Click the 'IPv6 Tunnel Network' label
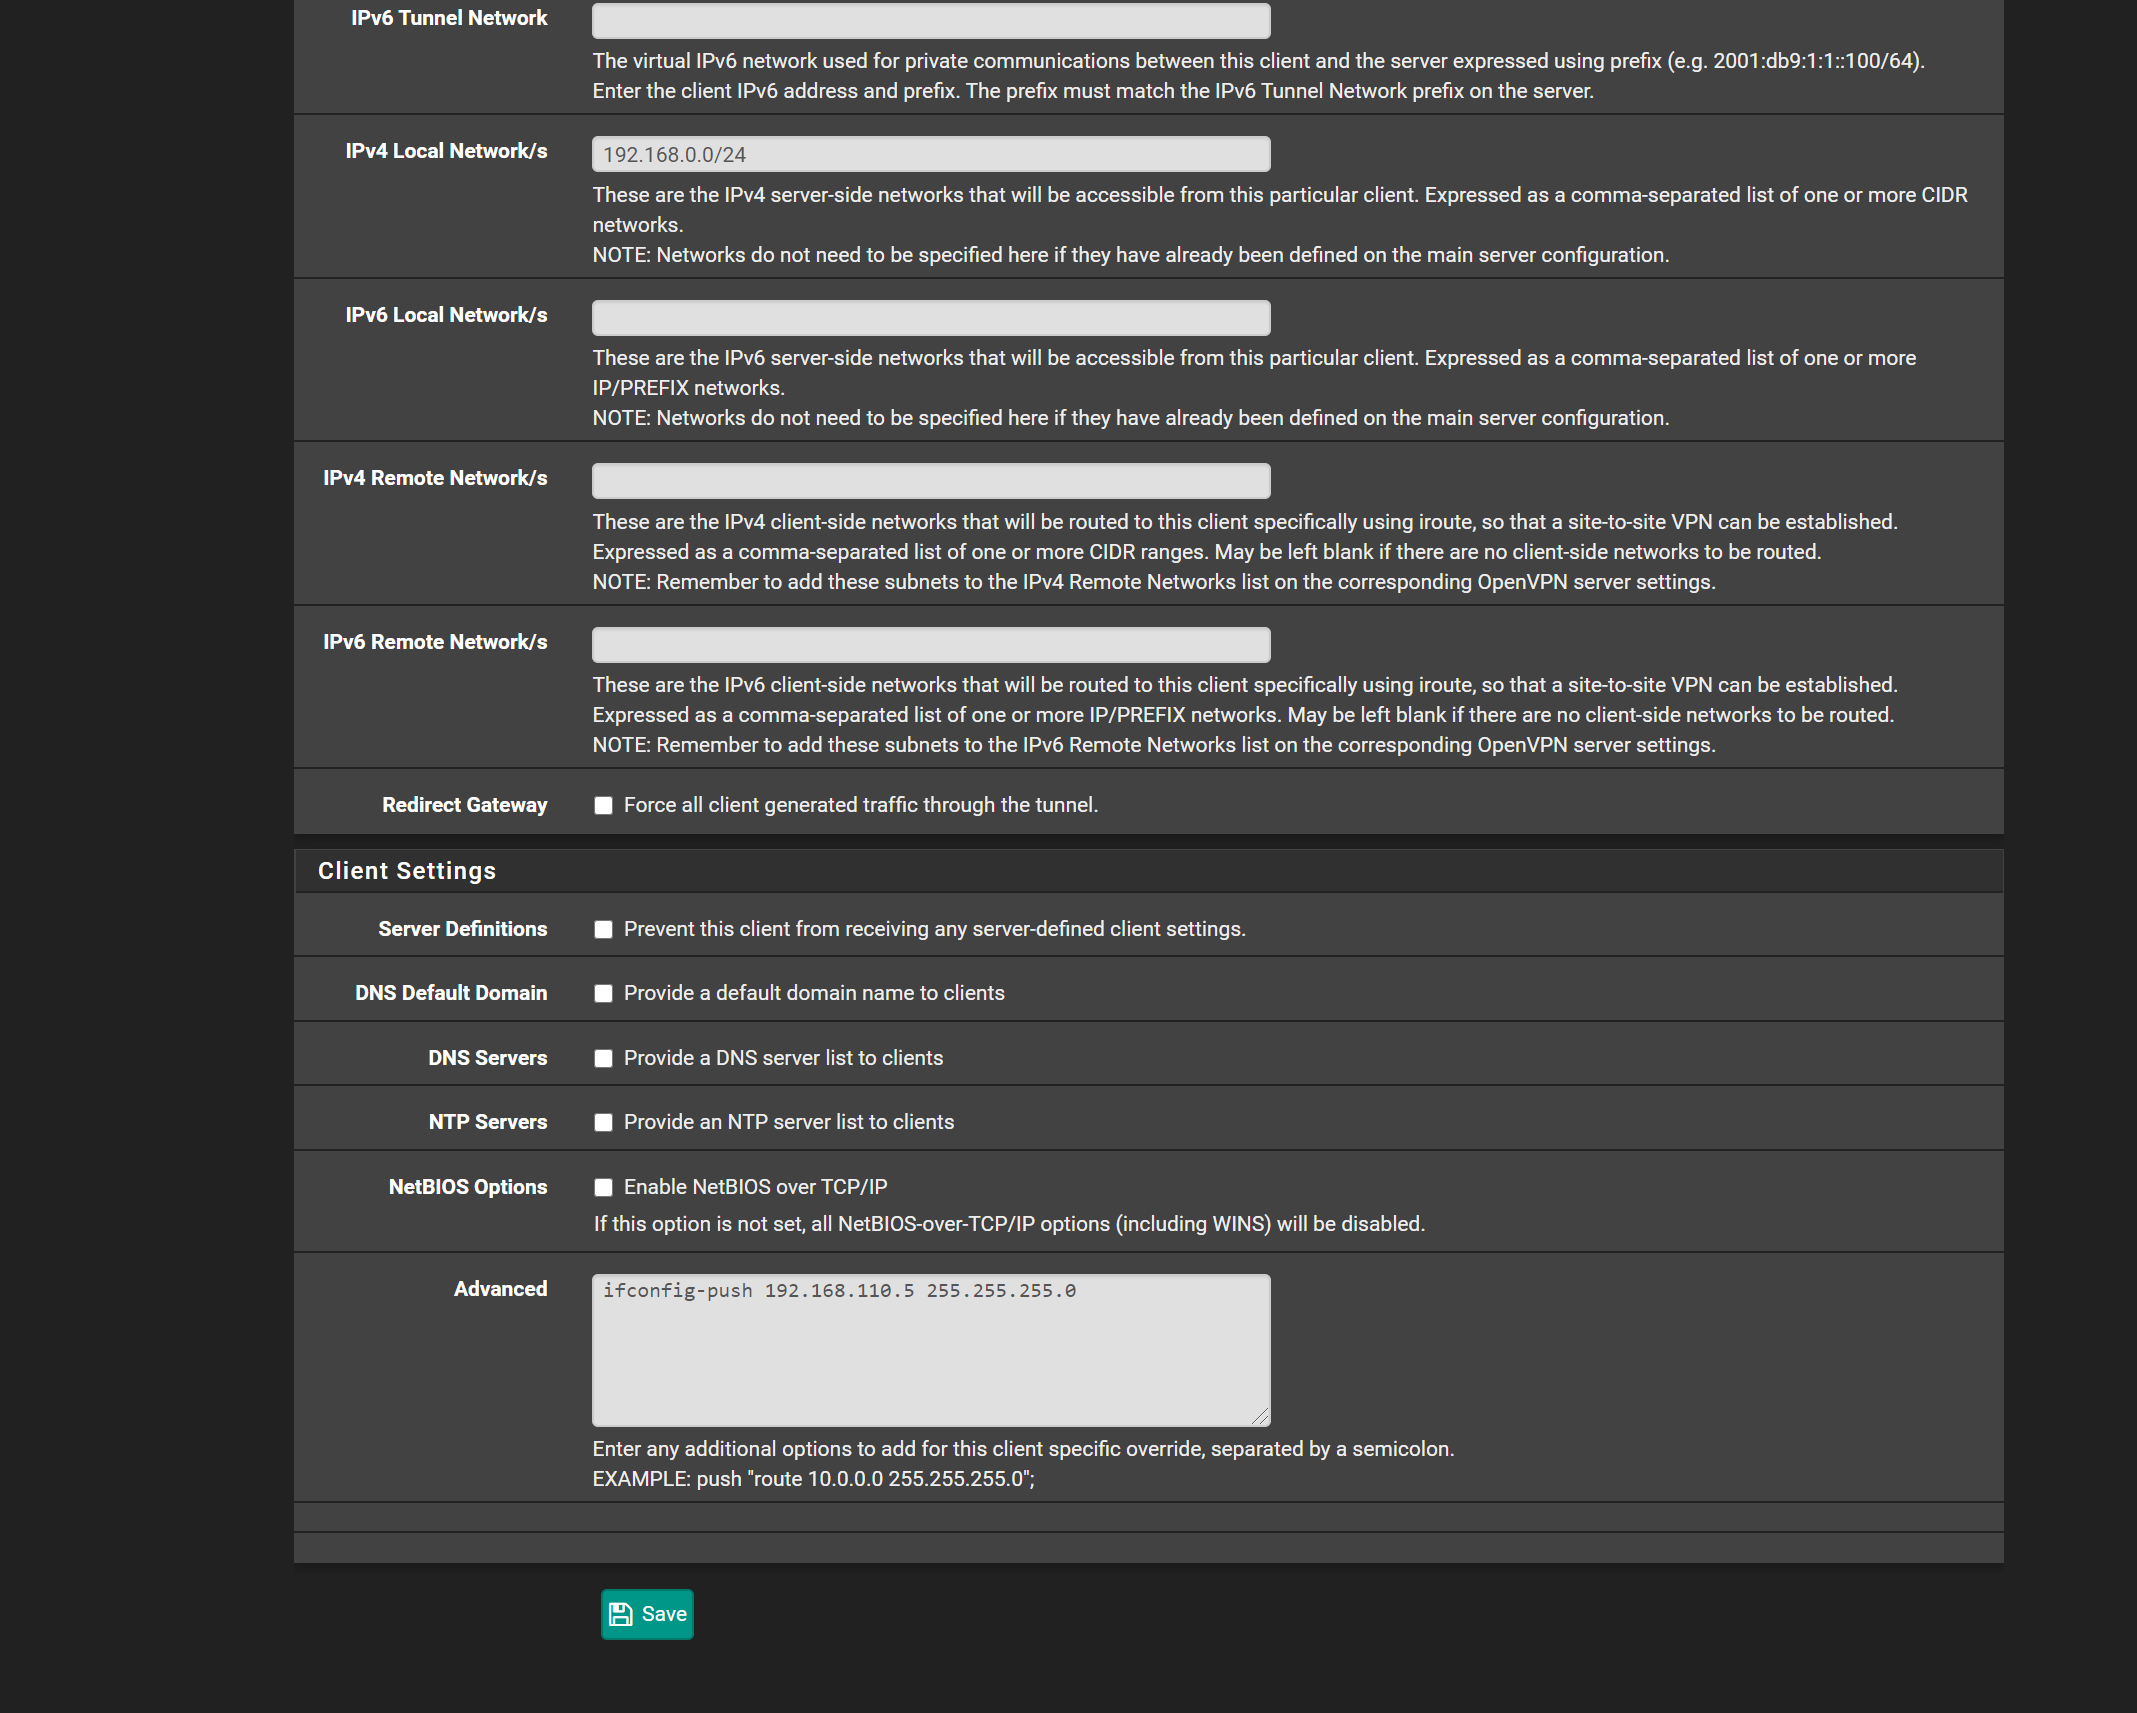2137x1713 pixels. [x=449, y=18]
